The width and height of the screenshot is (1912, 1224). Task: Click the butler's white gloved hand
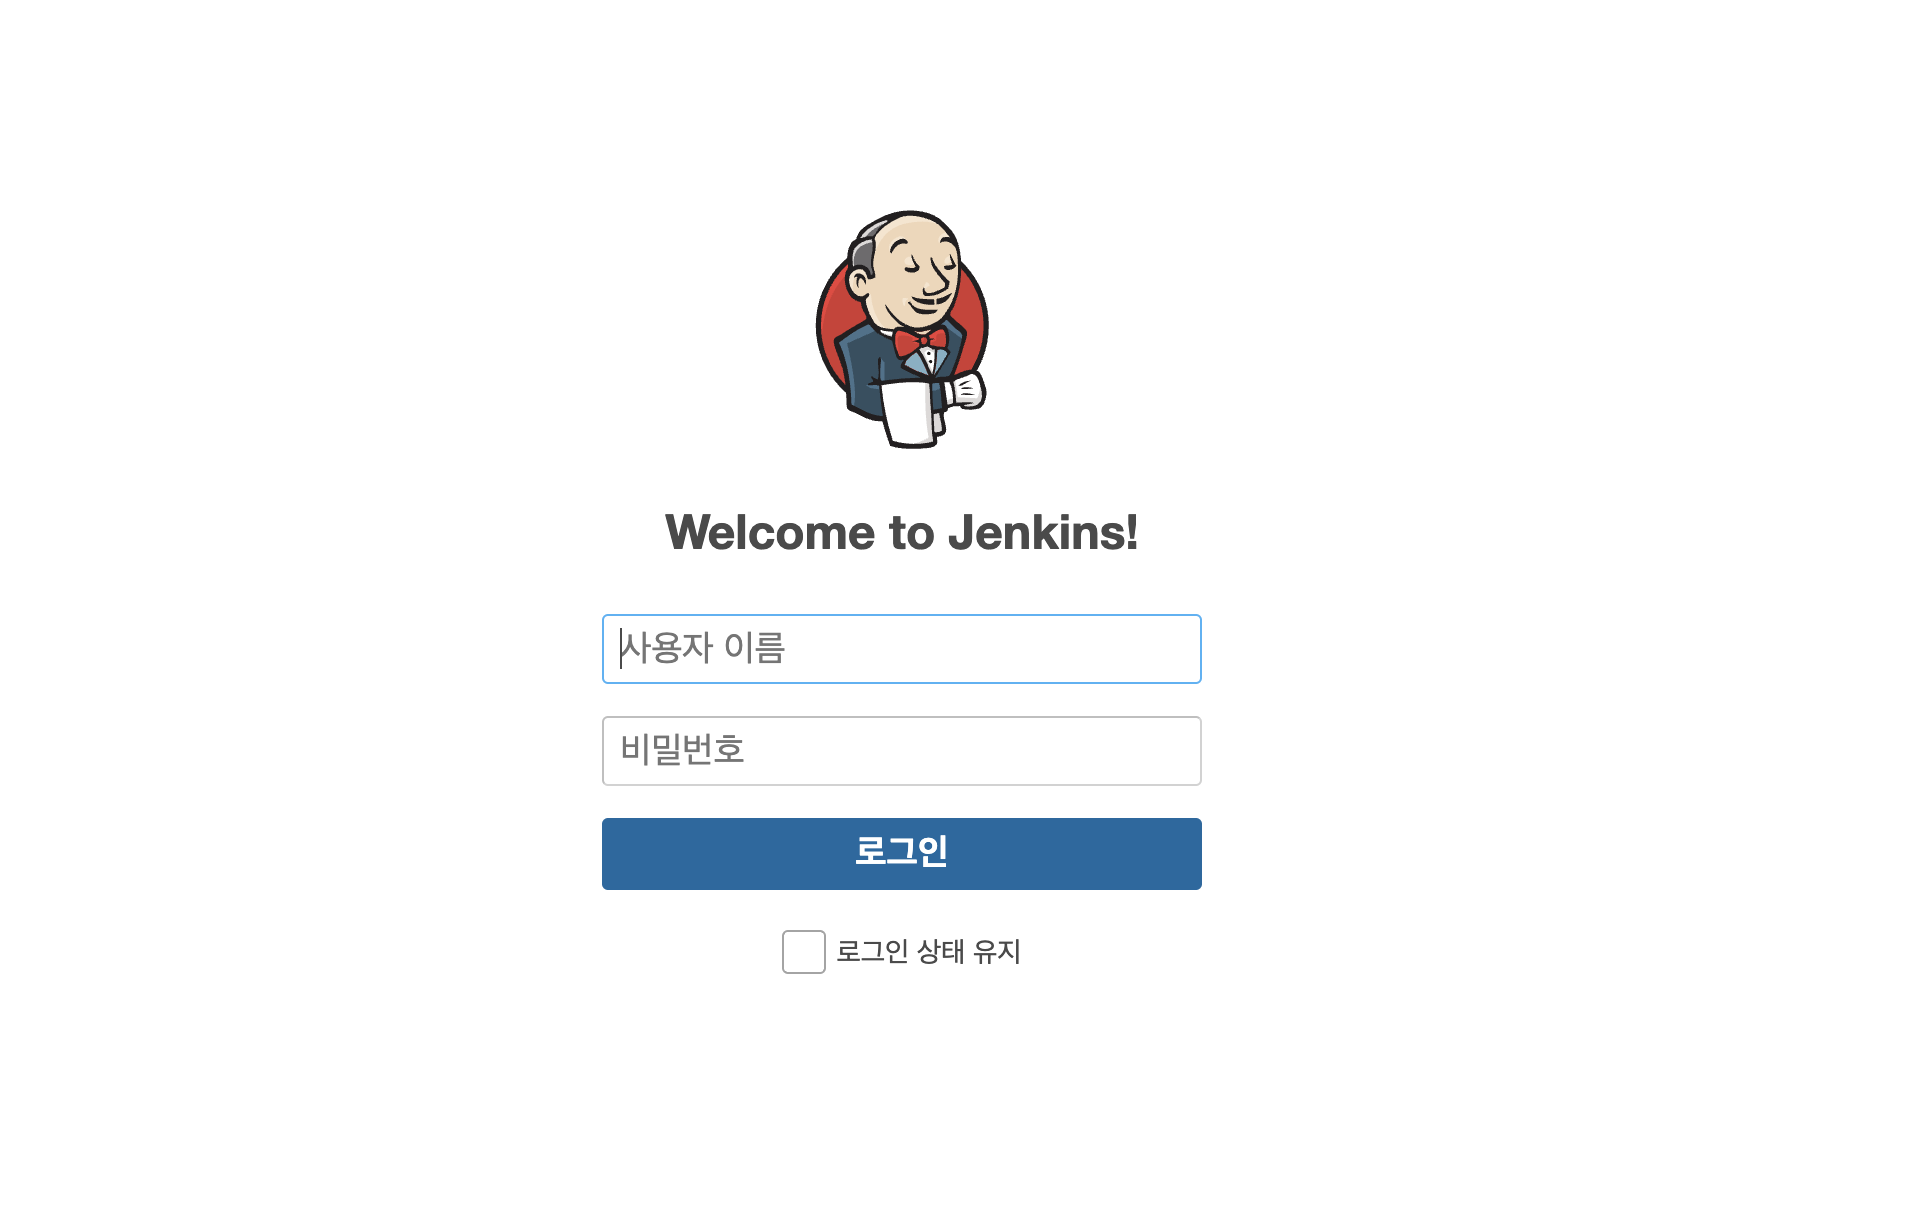pos(966,389)
